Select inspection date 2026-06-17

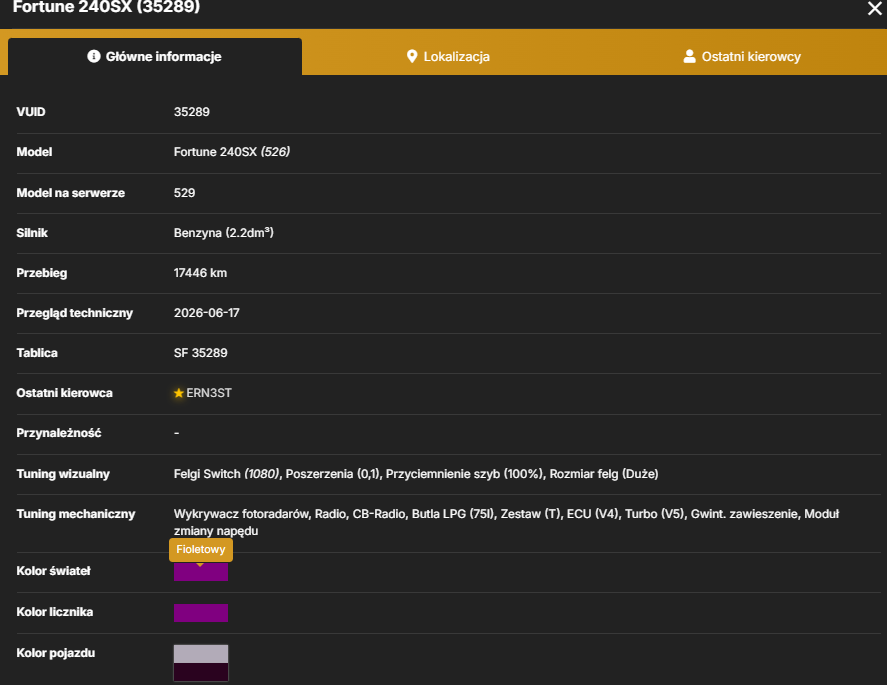point(206,313)
